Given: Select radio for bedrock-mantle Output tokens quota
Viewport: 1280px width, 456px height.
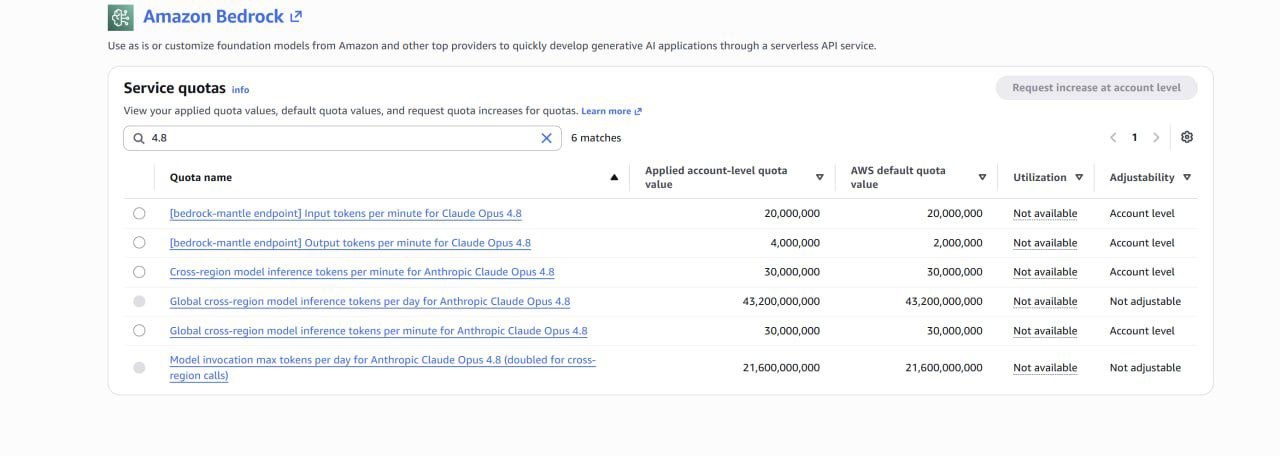Looking at the screenshot, I should click(139, 242).
